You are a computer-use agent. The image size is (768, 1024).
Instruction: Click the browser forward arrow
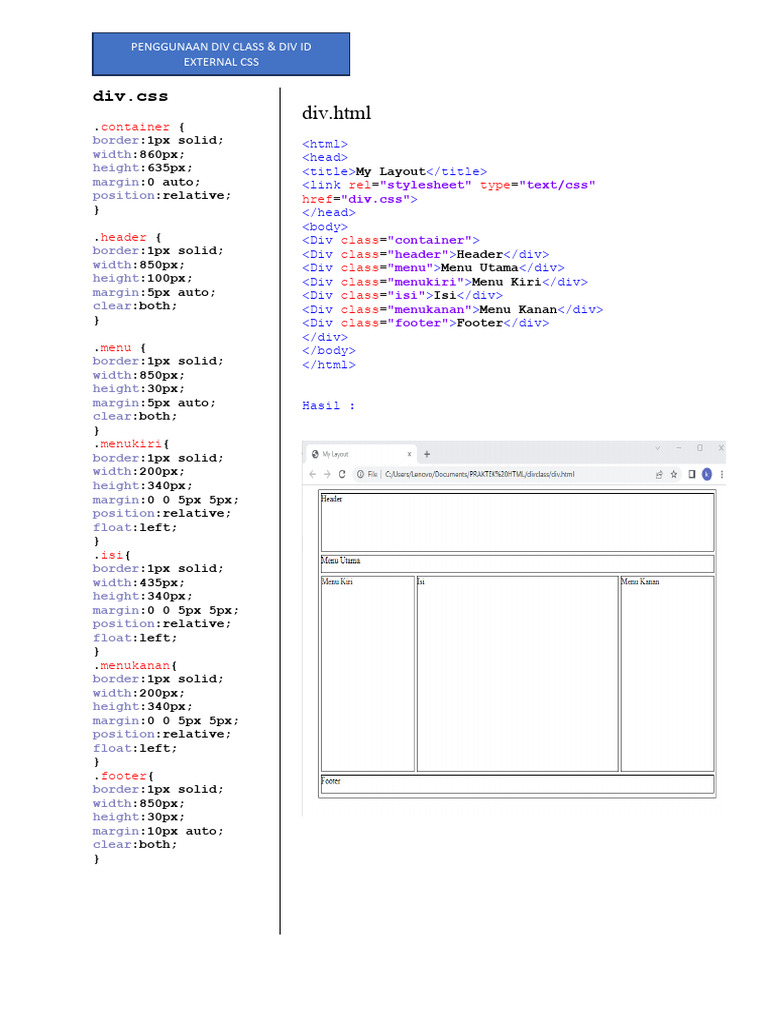pyautogui.click(x=327, y=474)
